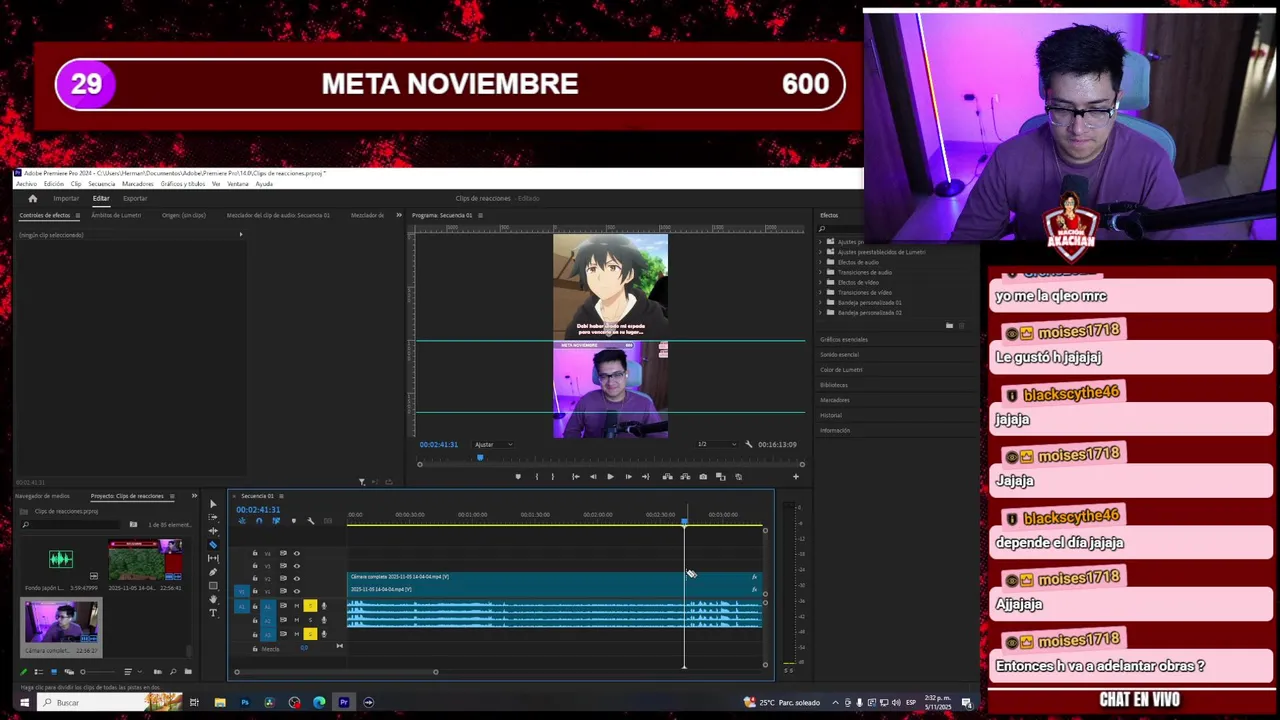Click the timeline horizontal zoom scrollbar
This screenshot has width=1280, height=720.
[335, 671]
